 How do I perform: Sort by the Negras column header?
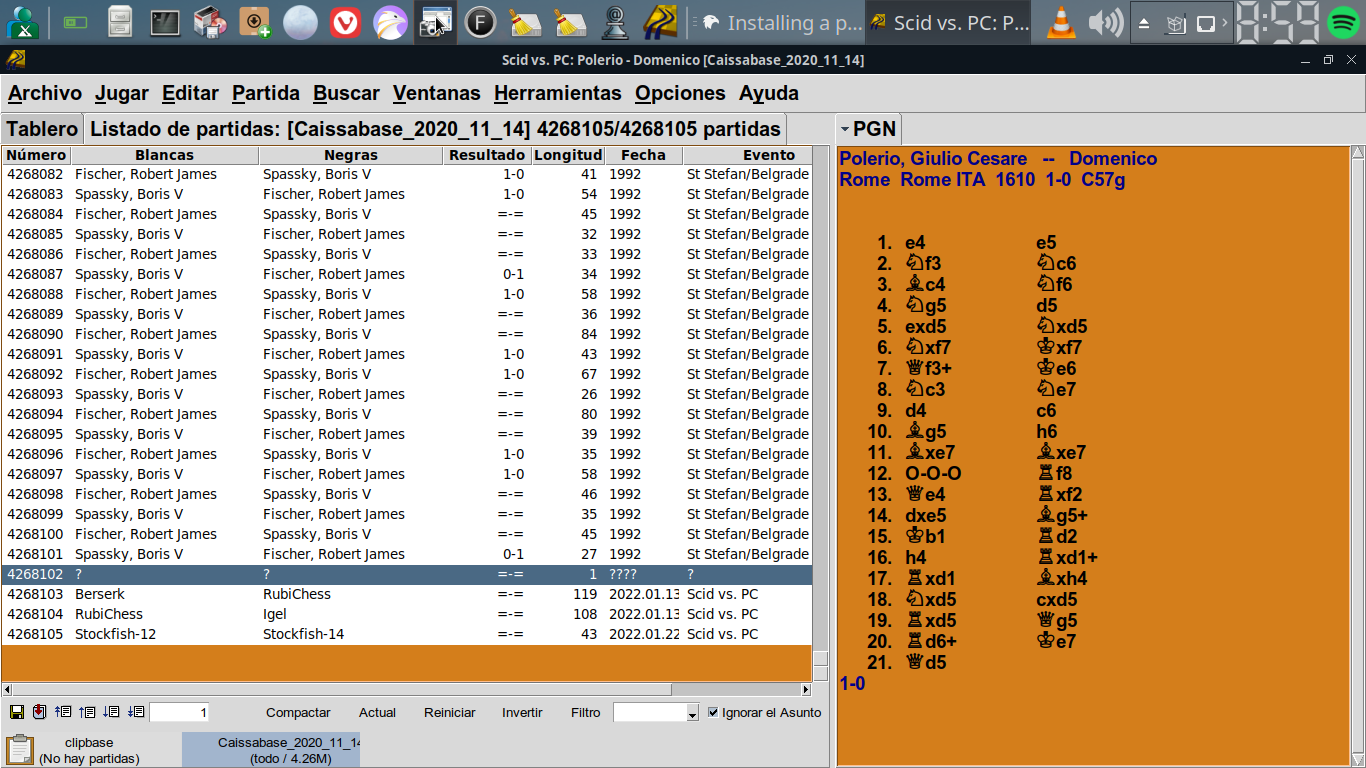(351, 155)
